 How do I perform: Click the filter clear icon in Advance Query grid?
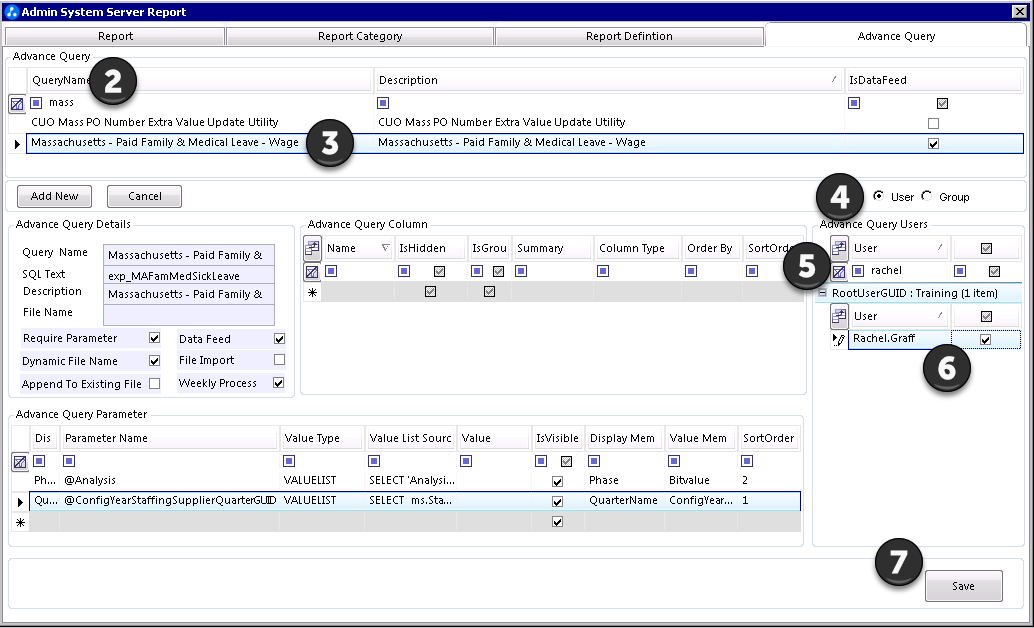17,104
